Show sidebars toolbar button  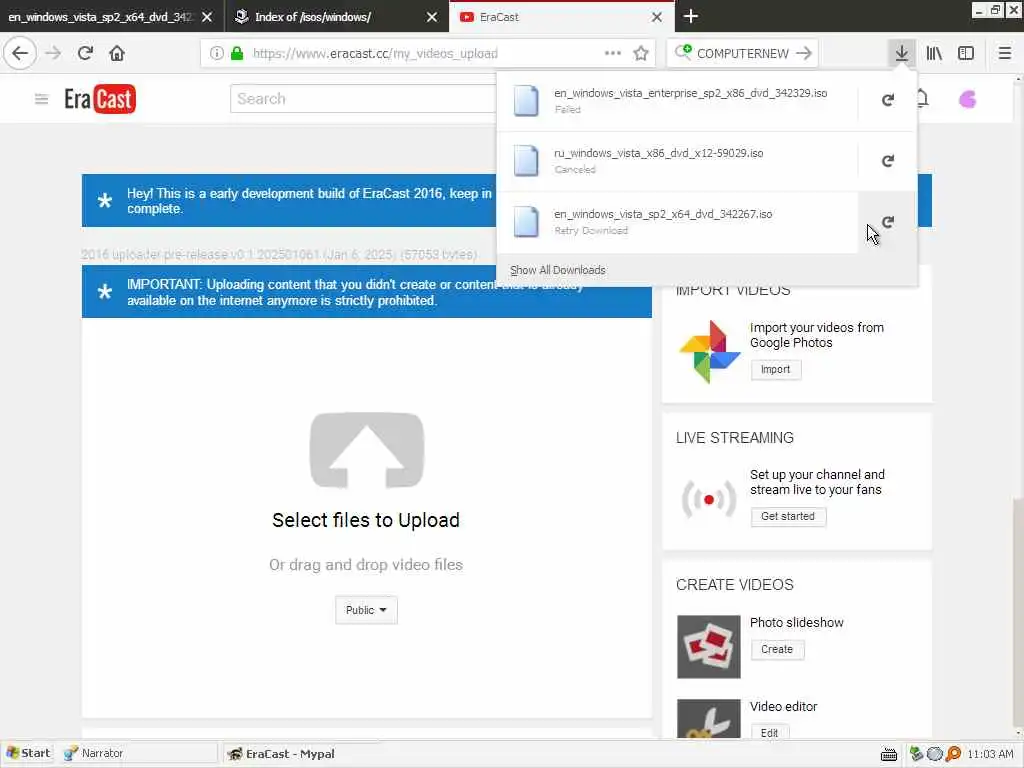point(966,53)
